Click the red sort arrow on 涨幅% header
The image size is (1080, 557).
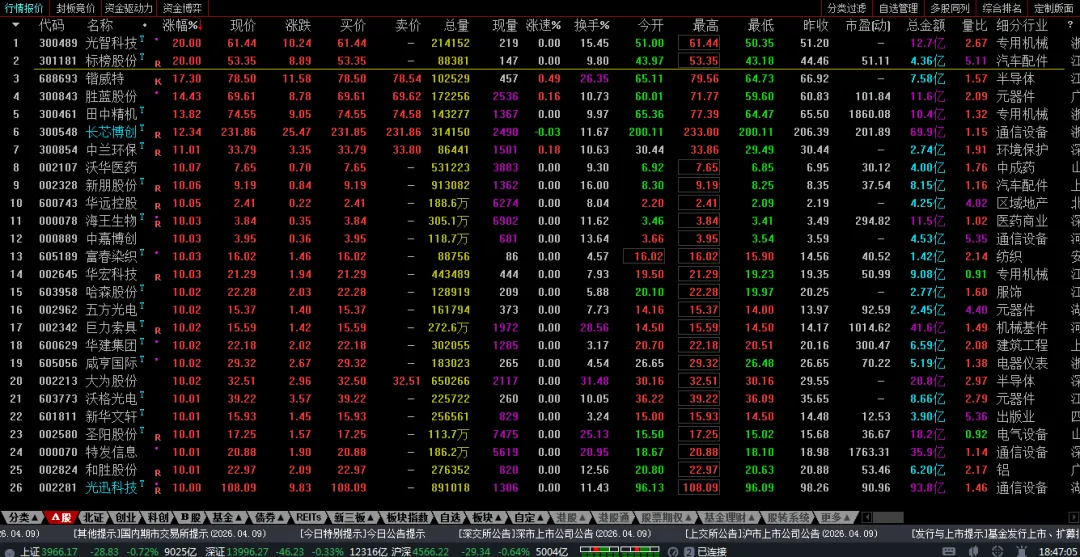200,26
